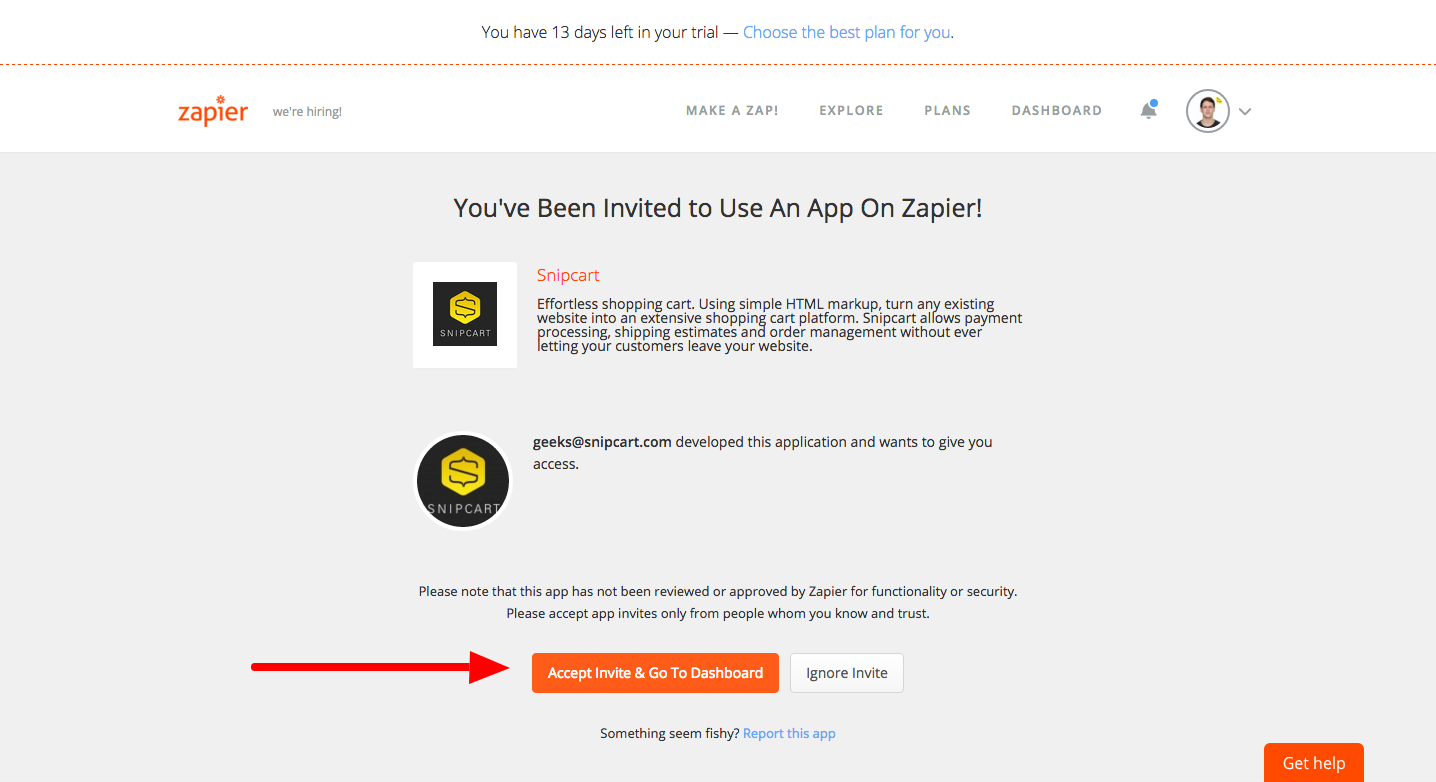Click the Ignore Invite button
The image size is (1436, 782).
pos(847,673)
